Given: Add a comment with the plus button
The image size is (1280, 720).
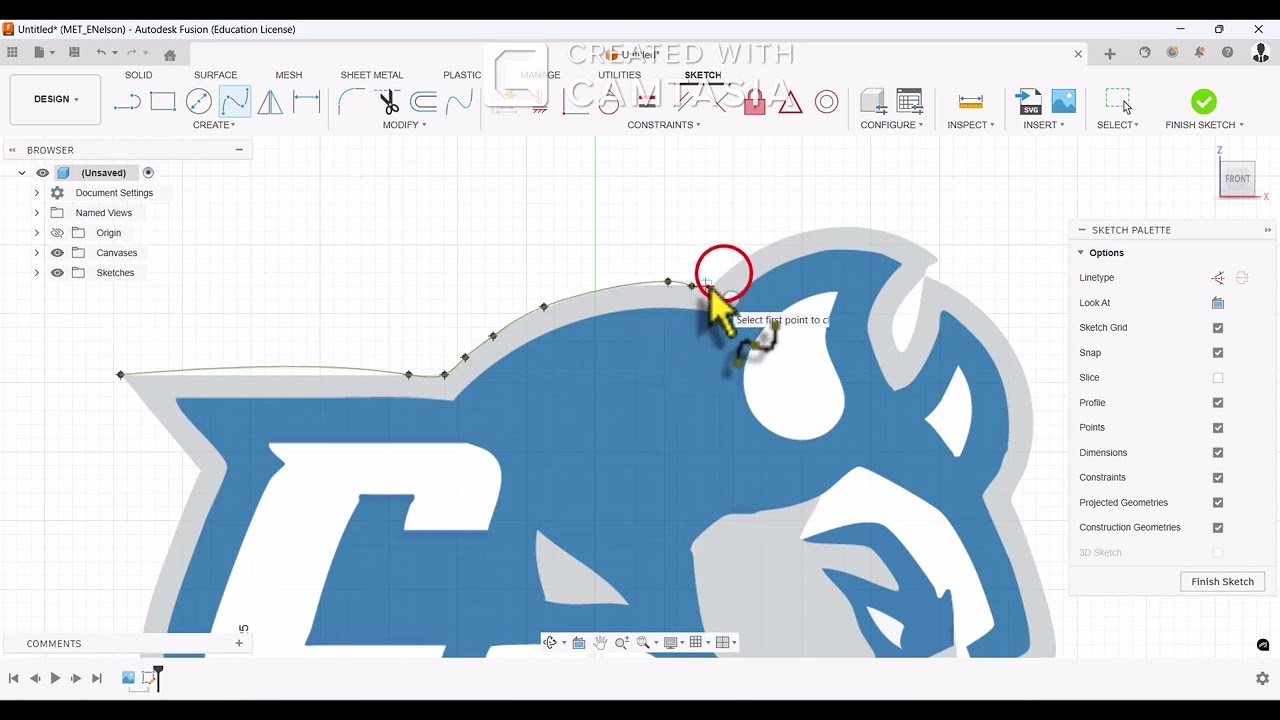Looking at the screenshot, I should point(239,643).
